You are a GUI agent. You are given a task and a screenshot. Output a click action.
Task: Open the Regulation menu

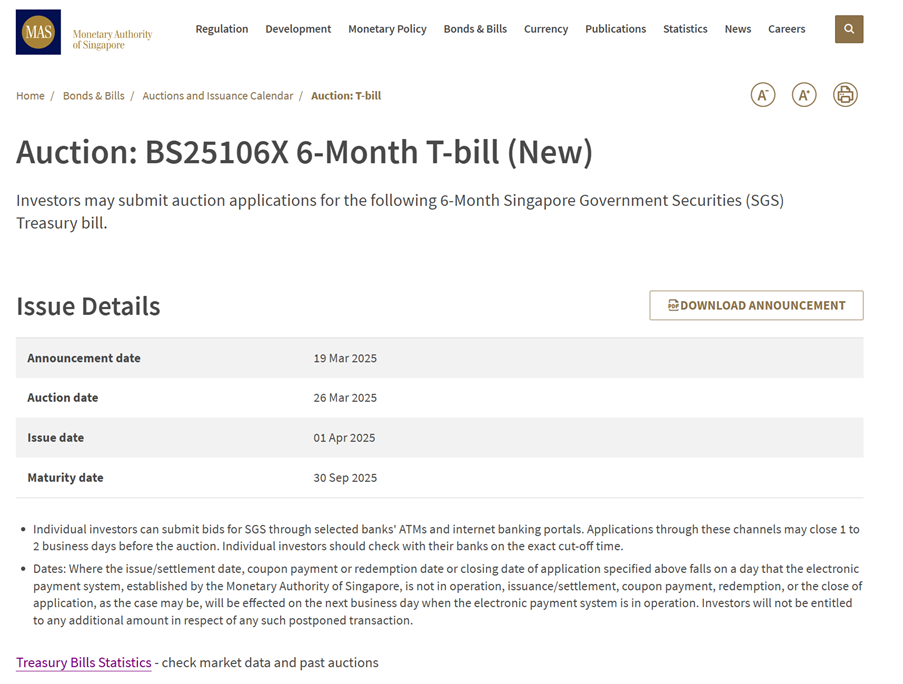click(x=222, y=29)
